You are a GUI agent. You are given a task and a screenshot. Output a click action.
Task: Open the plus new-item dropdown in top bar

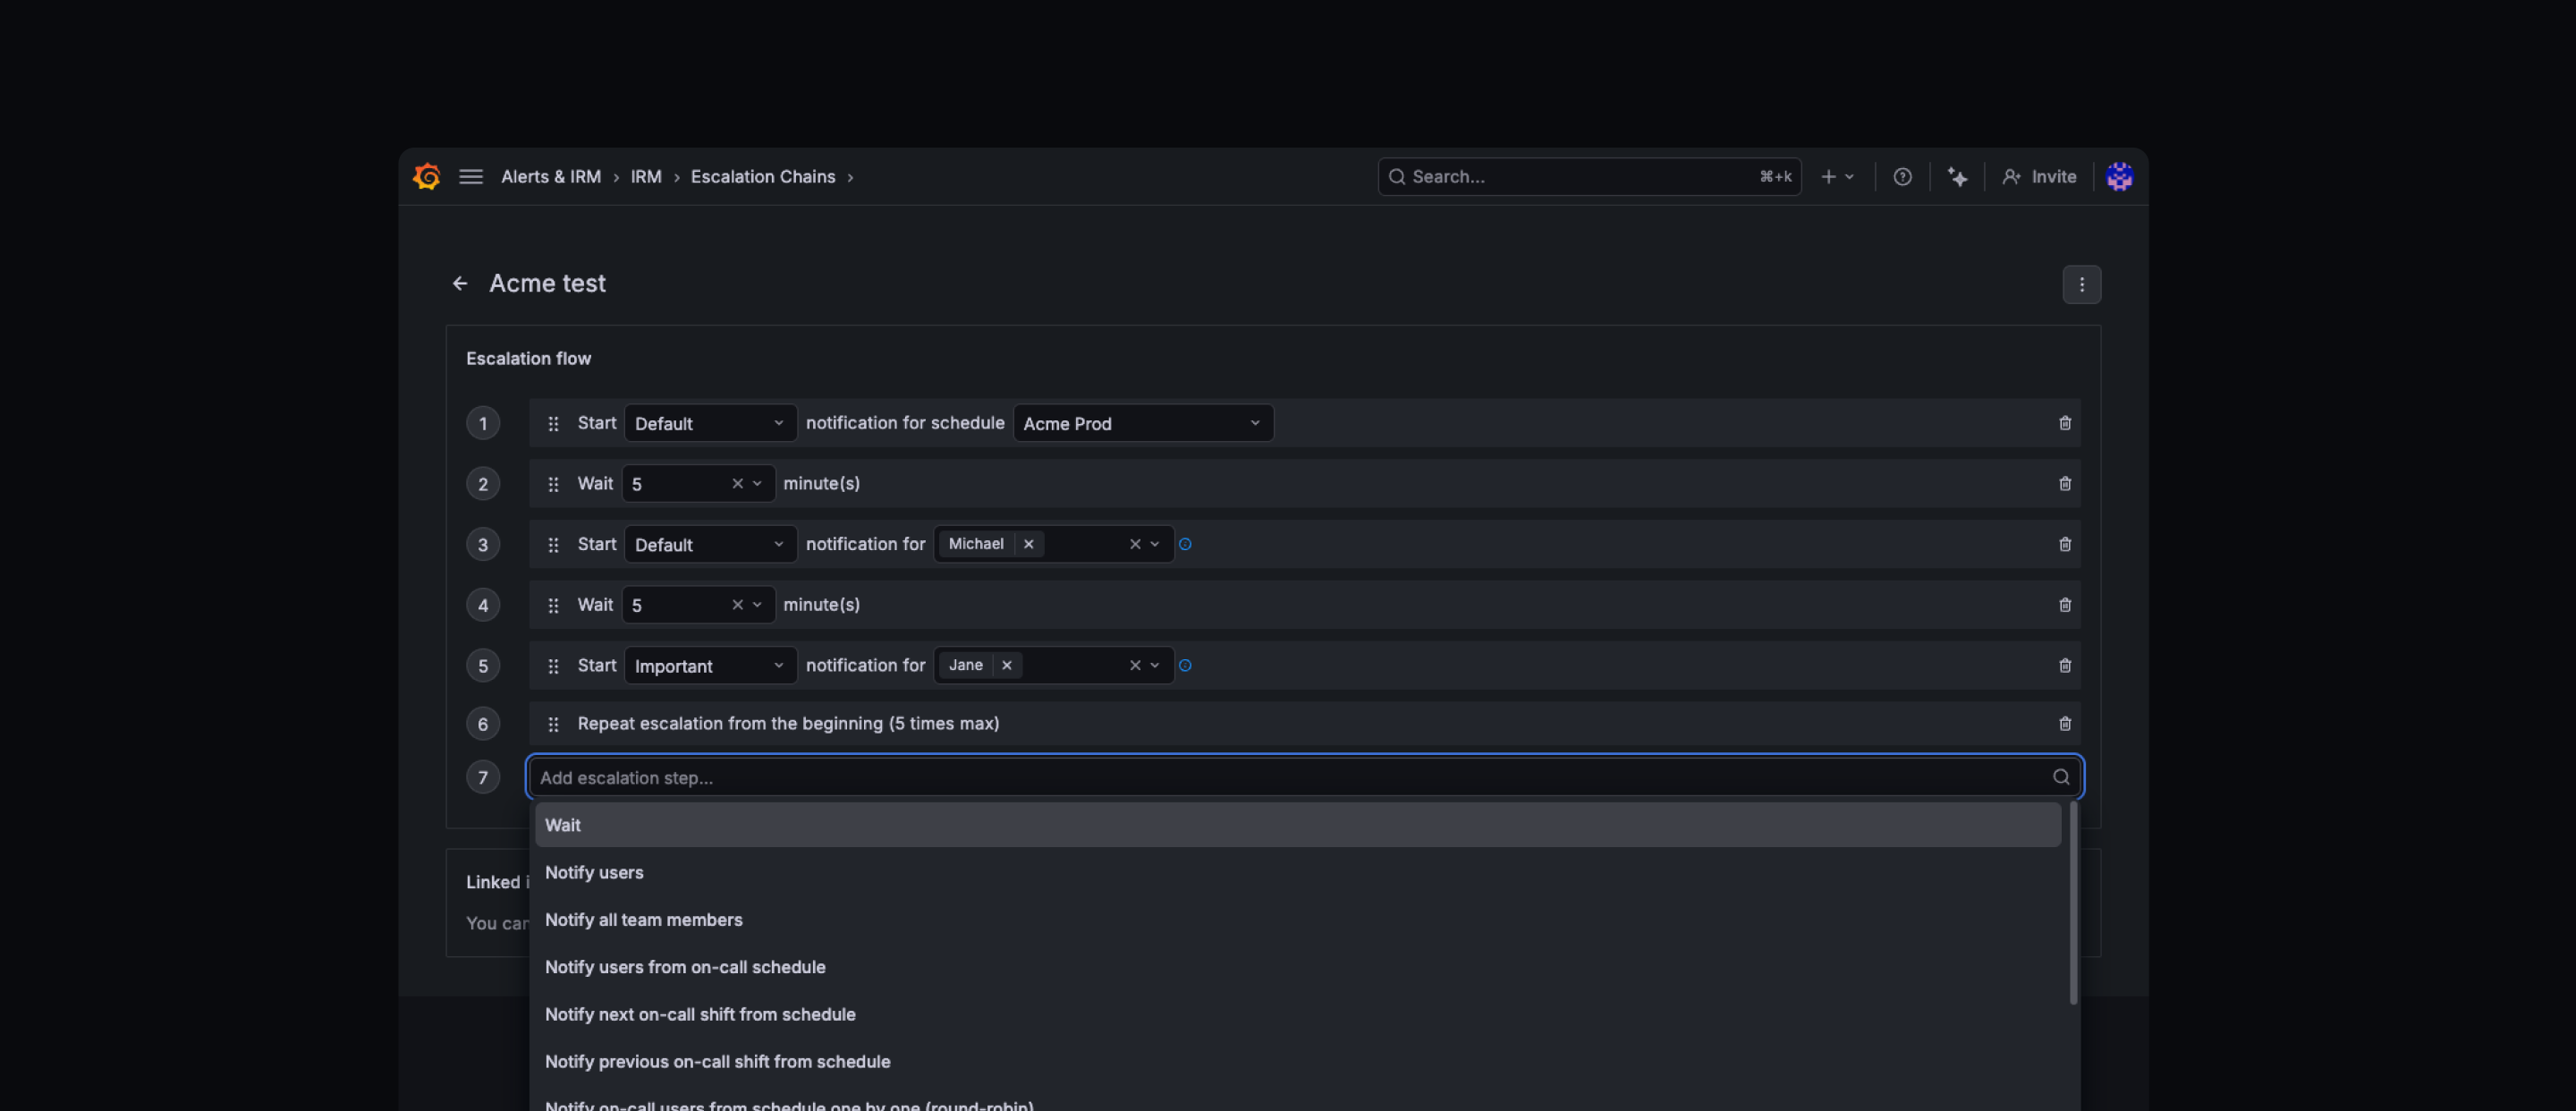pos(1837,176)
